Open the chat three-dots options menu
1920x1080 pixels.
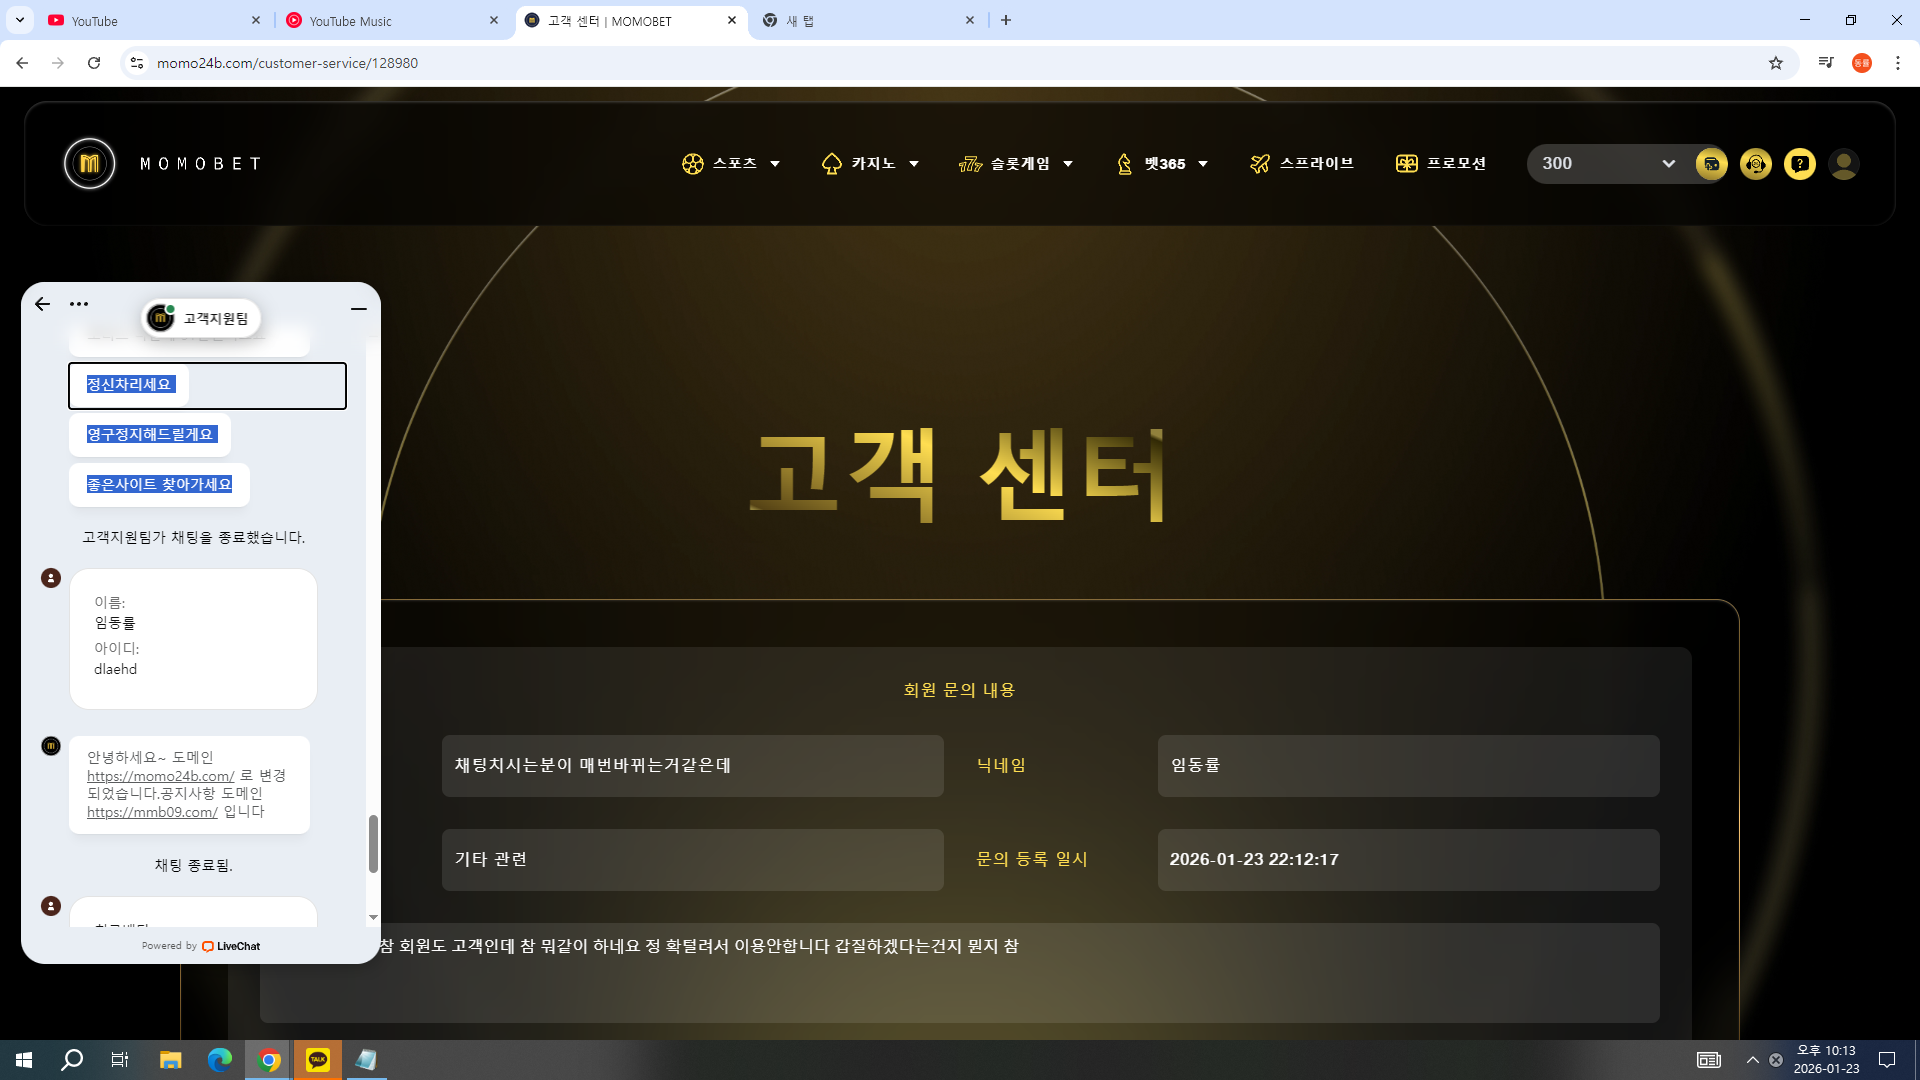click(x=79, y=304)
